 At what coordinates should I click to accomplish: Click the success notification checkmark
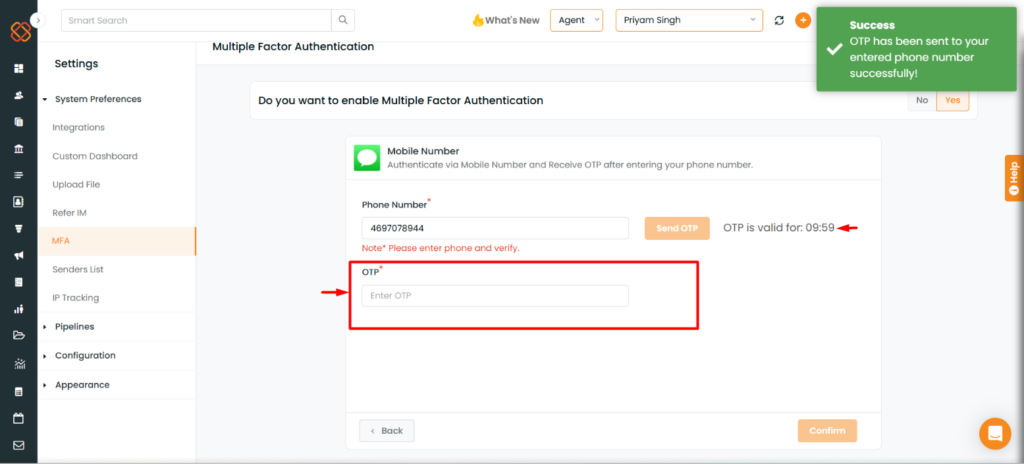coord(833,50)
